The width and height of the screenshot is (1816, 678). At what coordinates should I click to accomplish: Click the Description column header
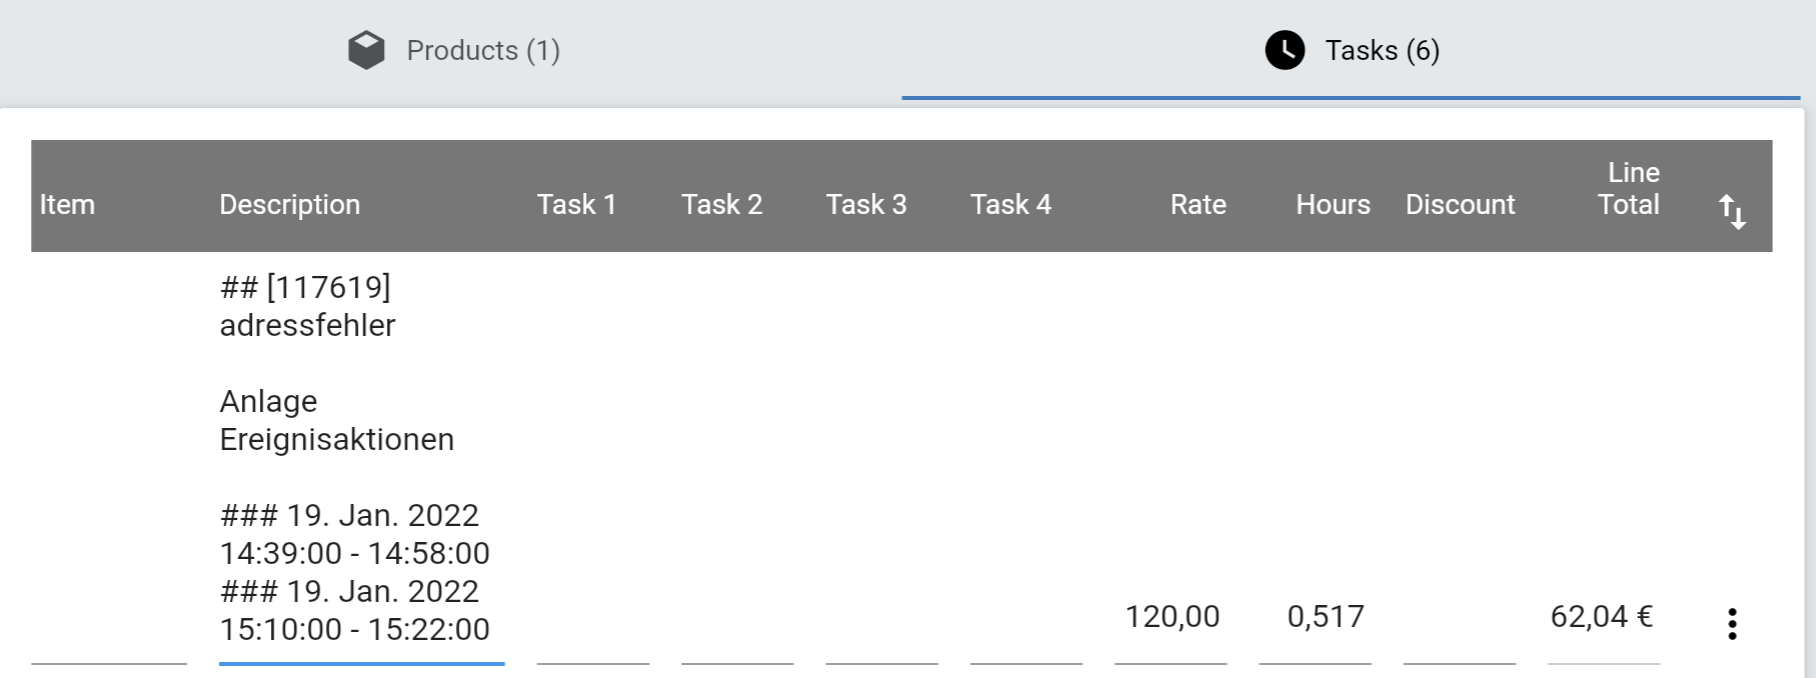tap(290, 204)
